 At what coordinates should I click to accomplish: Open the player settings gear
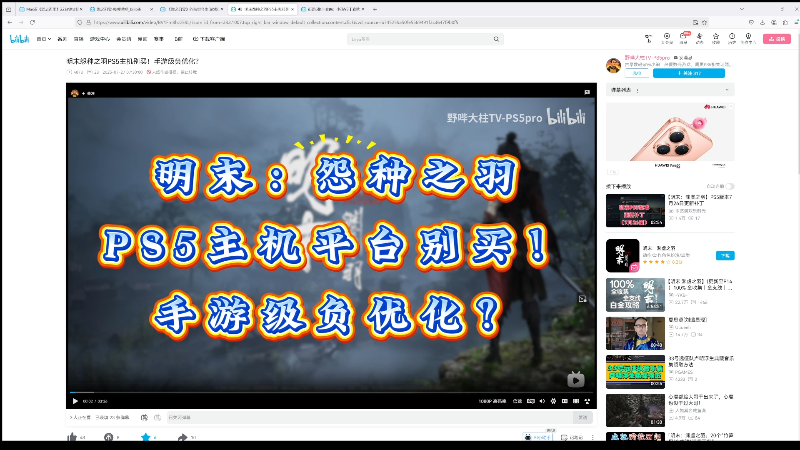click(554, 401)
